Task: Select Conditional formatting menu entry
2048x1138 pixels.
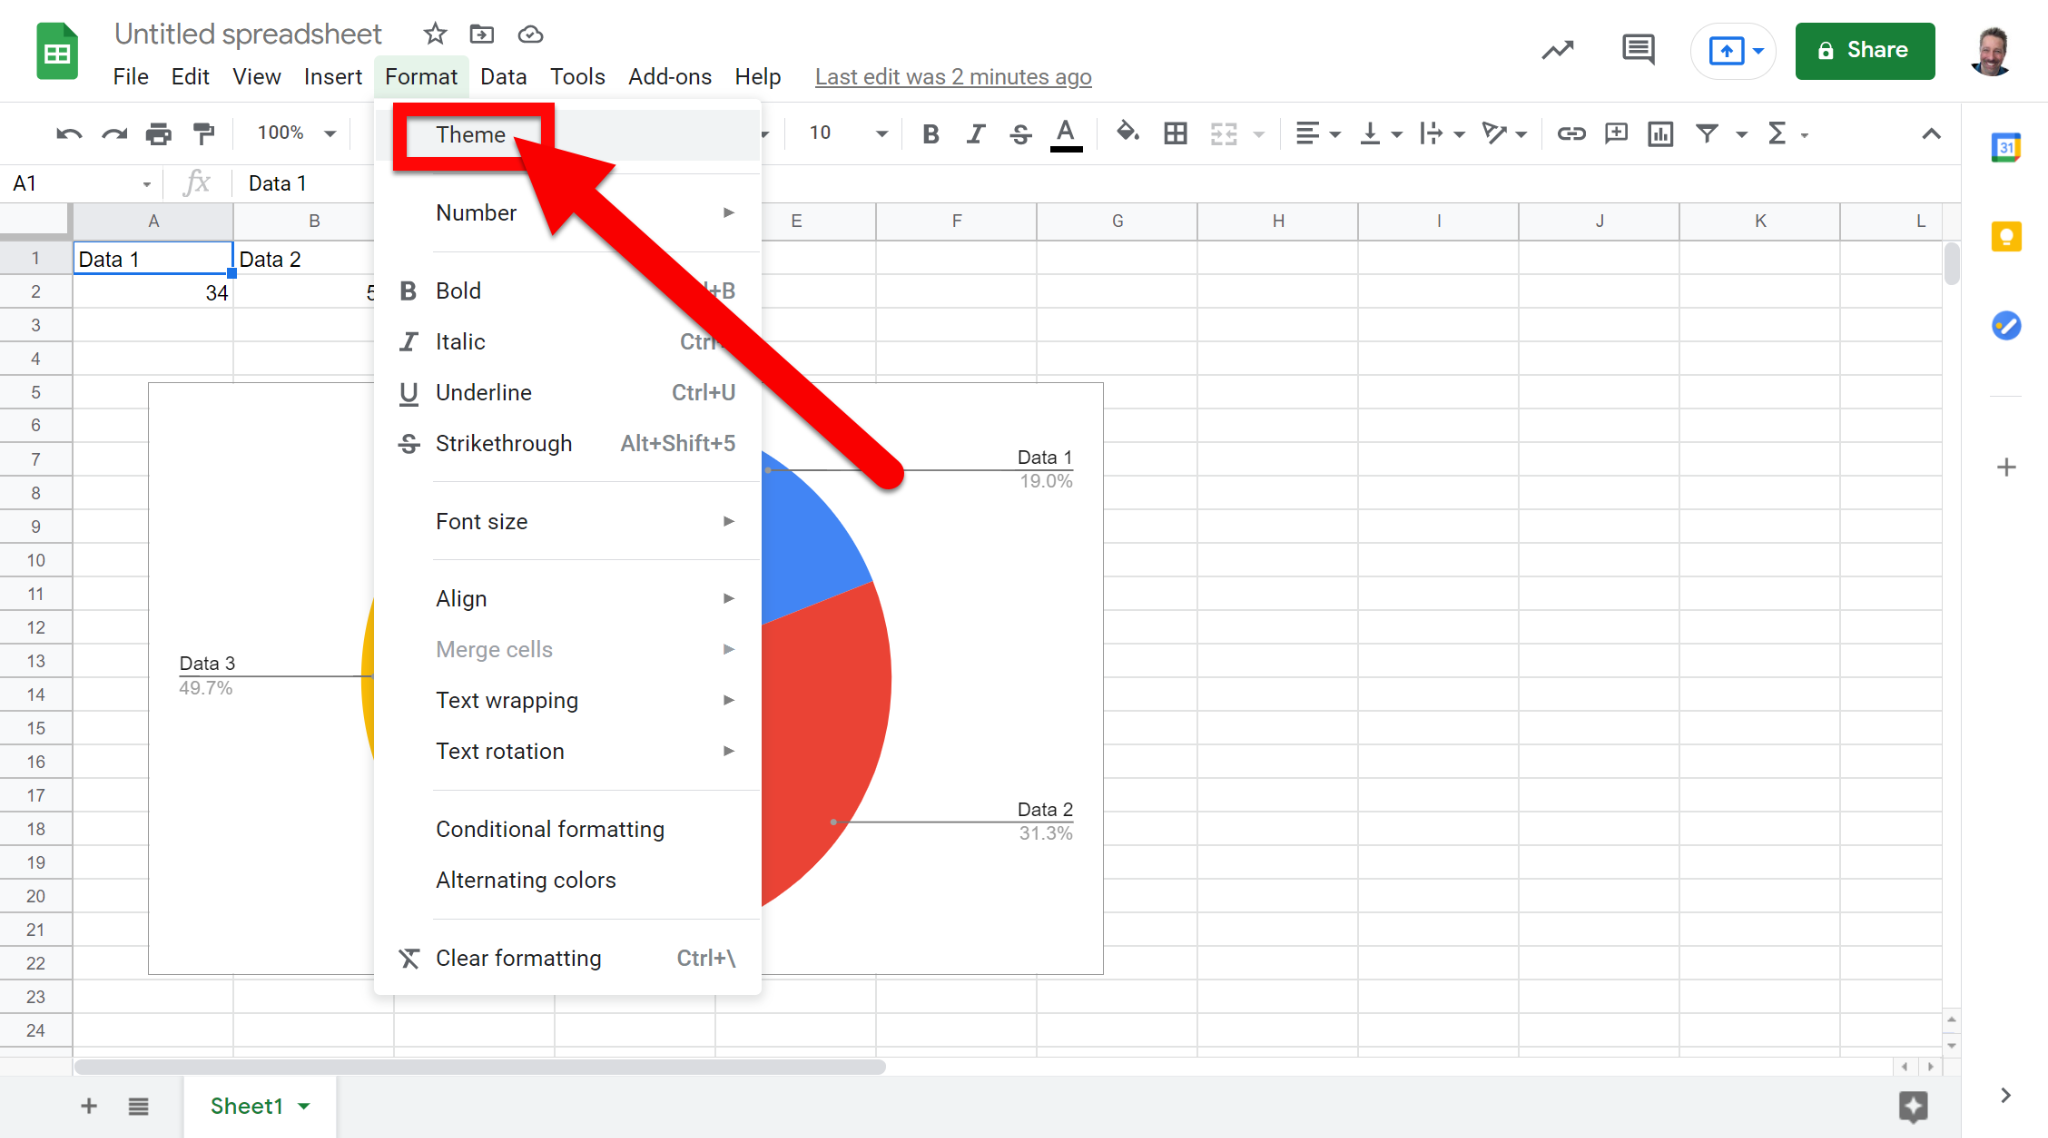Action: tap(550, 829)
